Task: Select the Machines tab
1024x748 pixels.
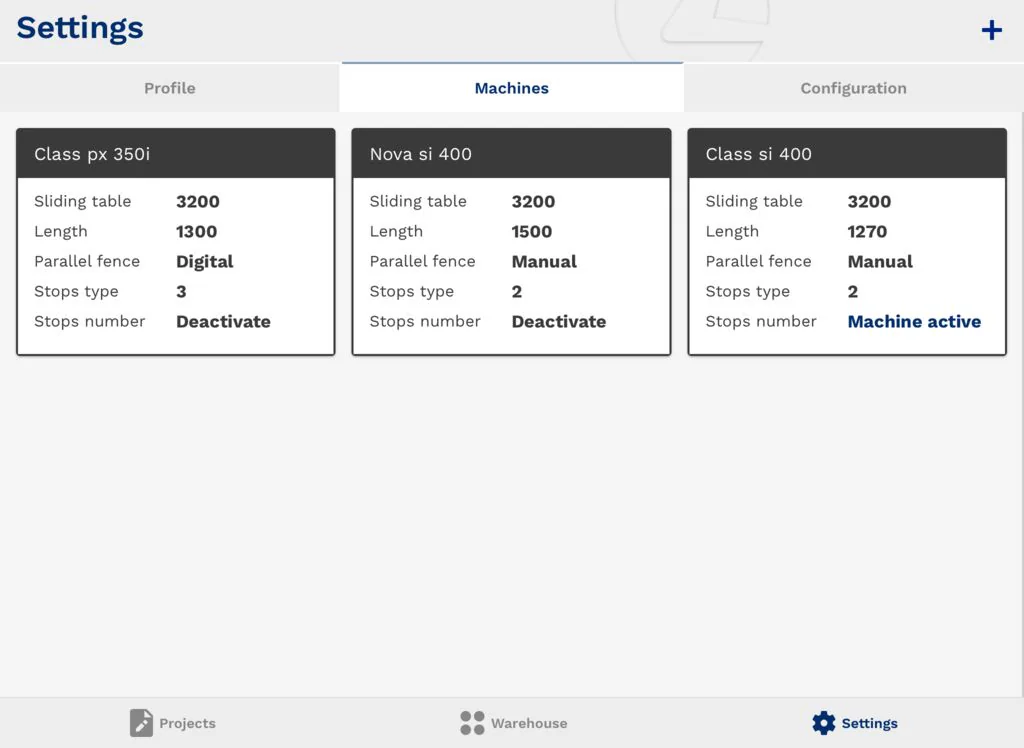Action: coord(512,88)
